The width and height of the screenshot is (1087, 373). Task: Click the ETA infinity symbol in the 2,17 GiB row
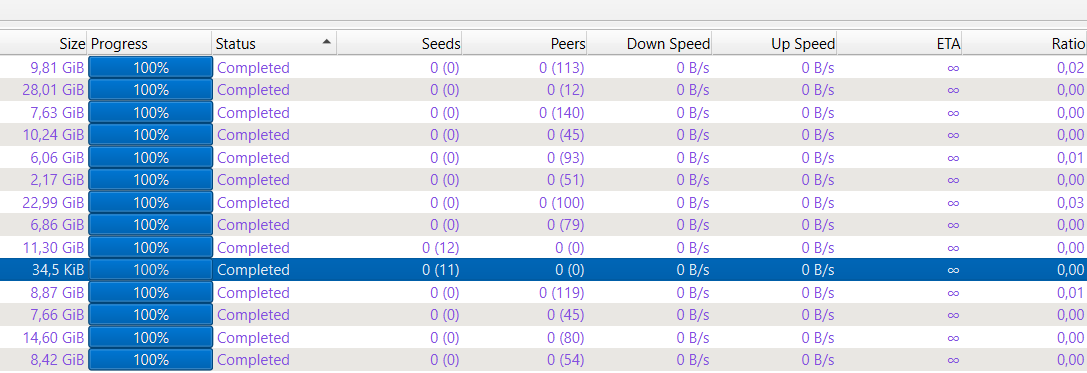953,180
